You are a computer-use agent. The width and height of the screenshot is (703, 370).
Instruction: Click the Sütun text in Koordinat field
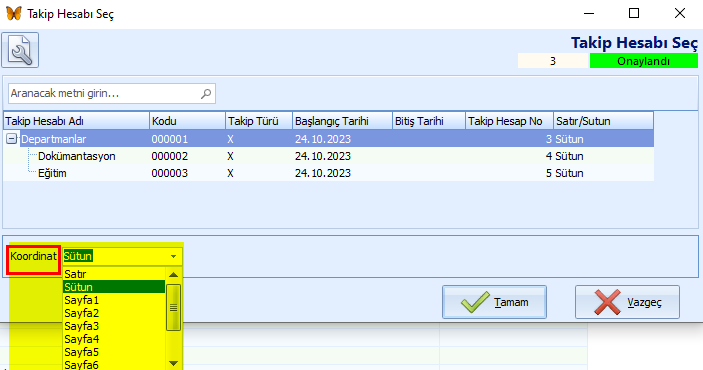pyautogui.click(x=78, y=256)
